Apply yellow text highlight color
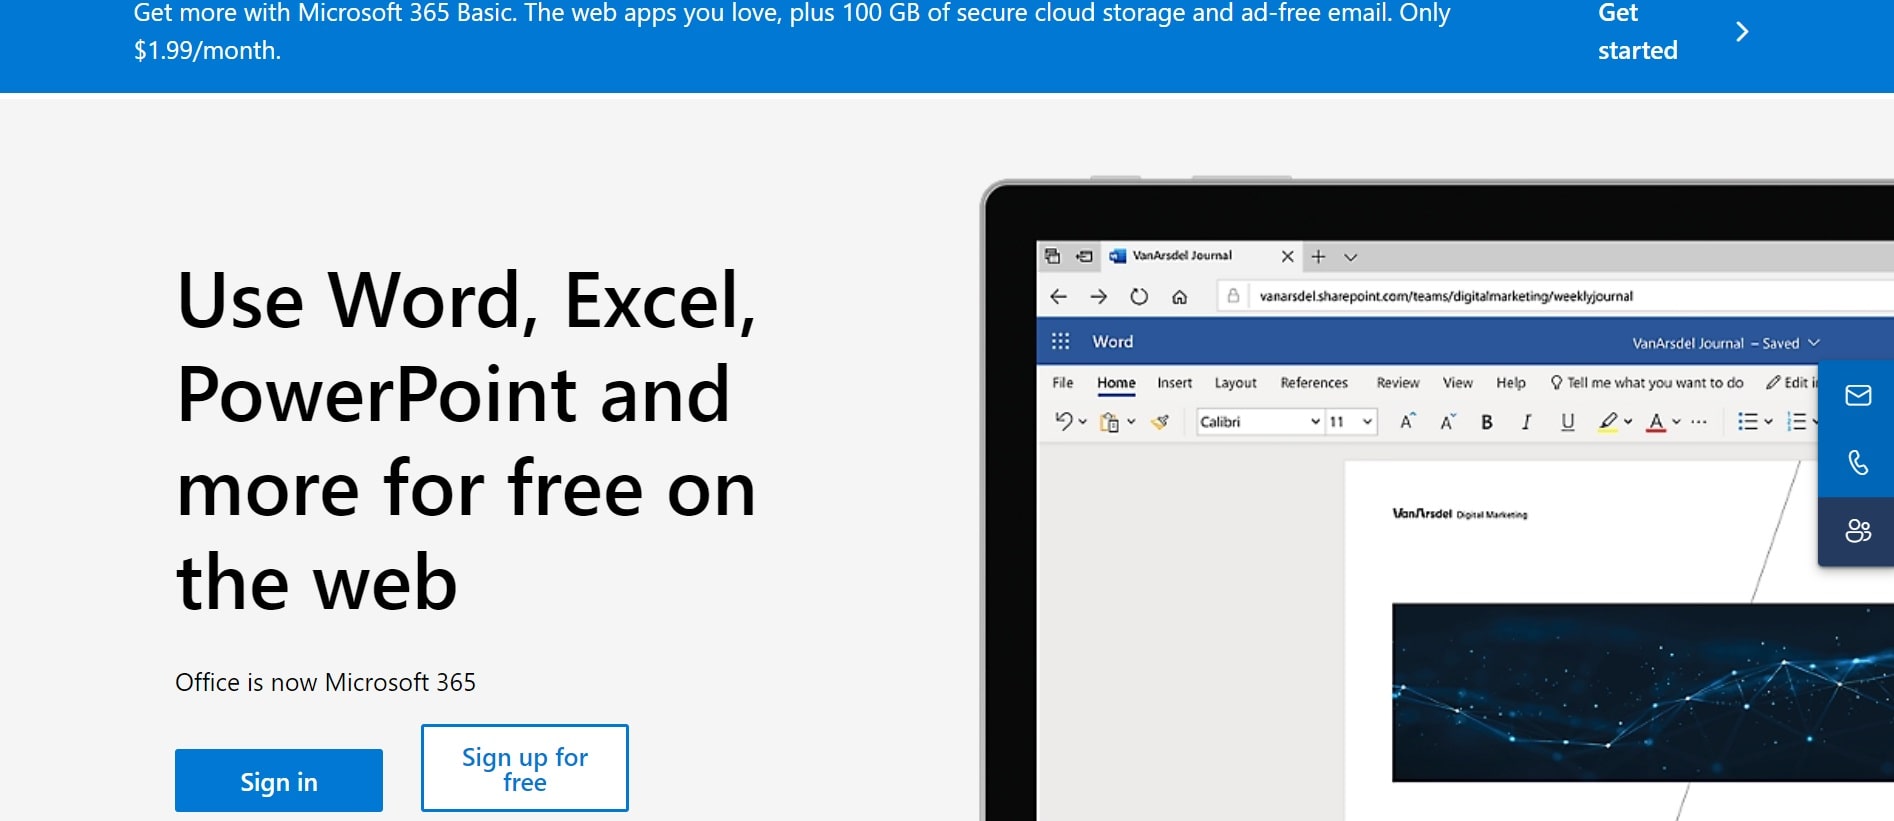Viewport: 1894px width, 821px height. [x=1608, y=422]
